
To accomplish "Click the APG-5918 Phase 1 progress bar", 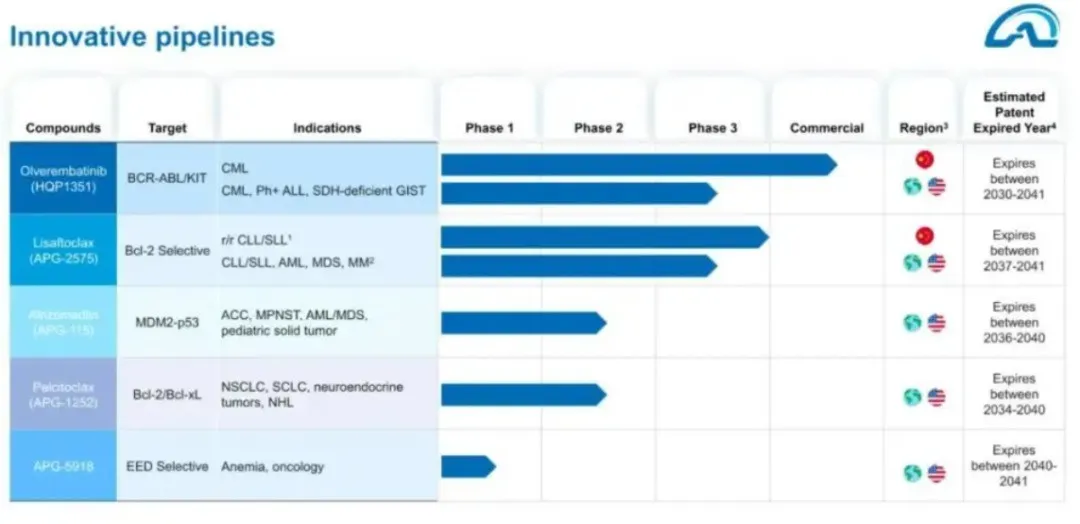I will tap(467, 466).
